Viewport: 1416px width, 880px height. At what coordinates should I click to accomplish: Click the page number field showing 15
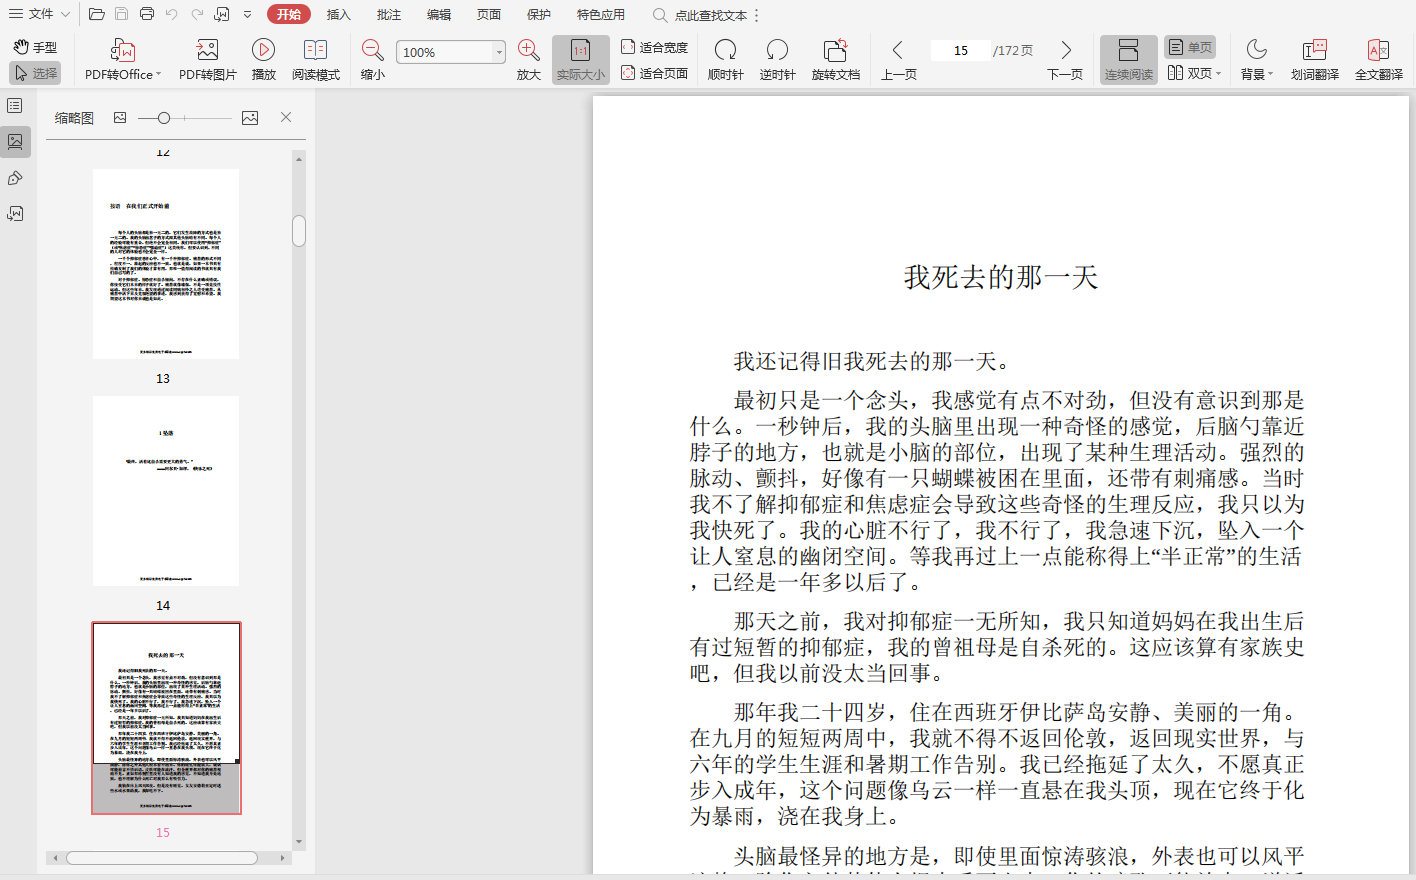pos(960,50)
